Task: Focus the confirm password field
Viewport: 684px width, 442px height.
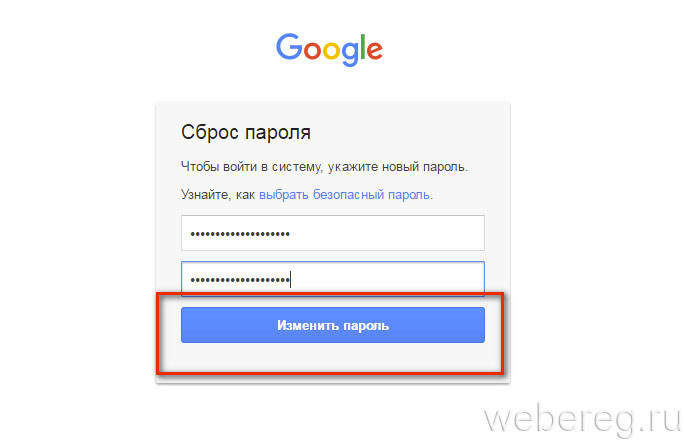Action: tap(333, 279)
